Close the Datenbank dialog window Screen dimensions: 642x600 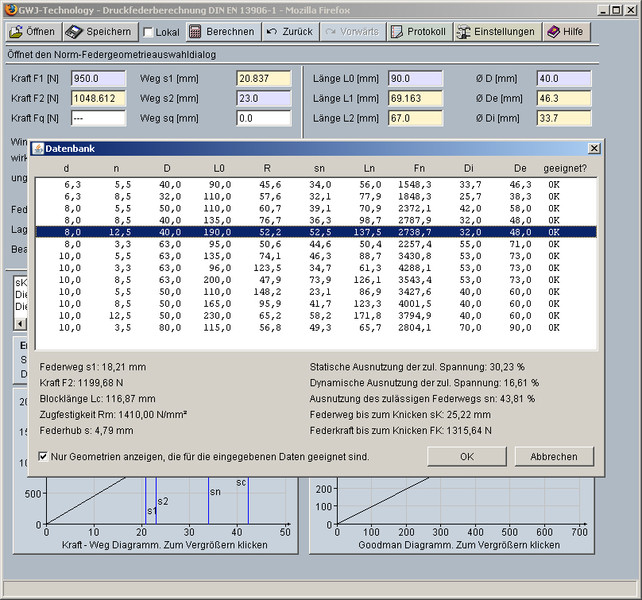point(594,149)
